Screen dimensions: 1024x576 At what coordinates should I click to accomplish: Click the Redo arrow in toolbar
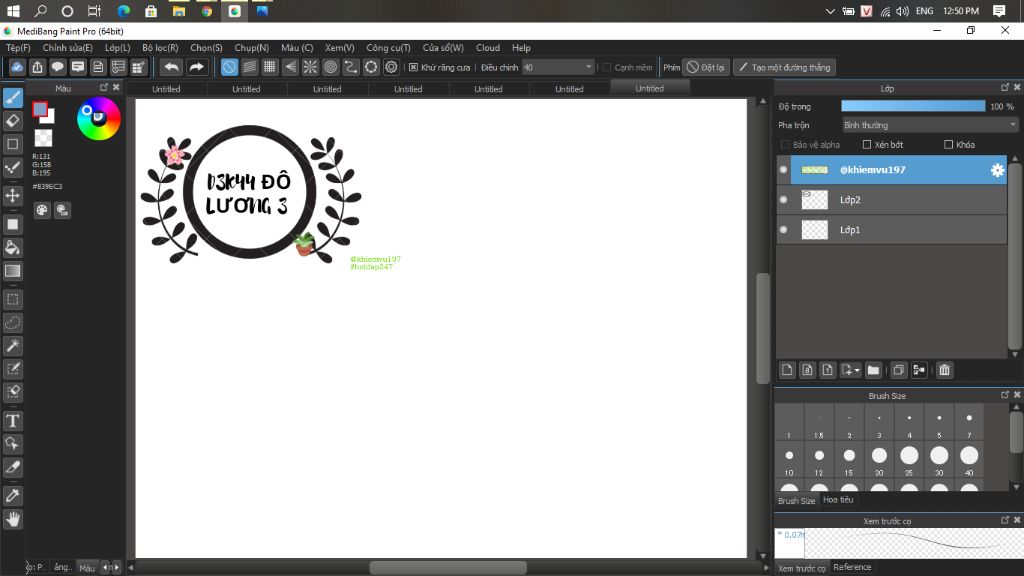[x=196, y=67]
